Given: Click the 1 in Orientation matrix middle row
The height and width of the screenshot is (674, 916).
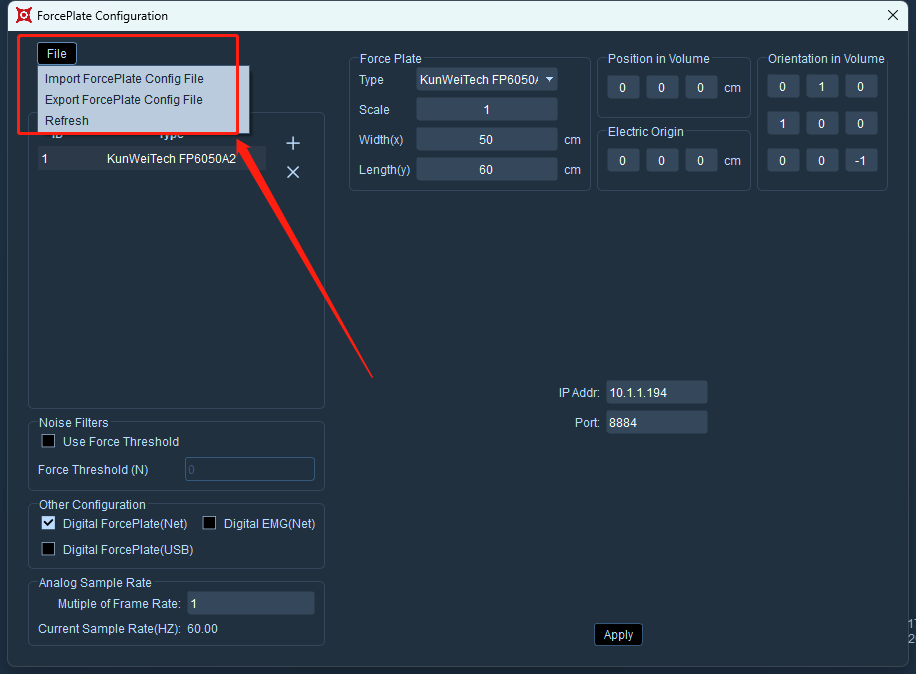Looking at the screenshot, I should pos(783,123).
